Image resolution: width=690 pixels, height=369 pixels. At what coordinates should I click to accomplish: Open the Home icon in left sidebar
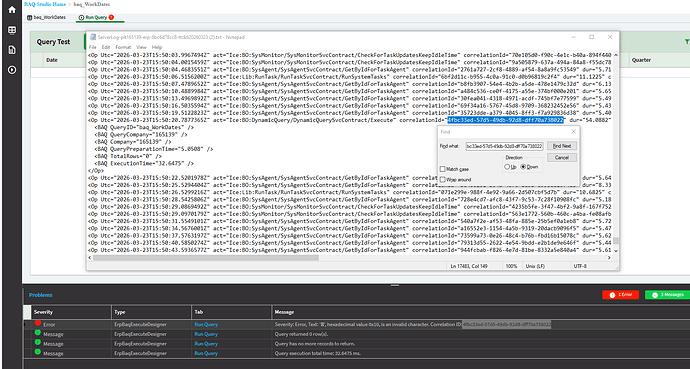pos(12,10)
